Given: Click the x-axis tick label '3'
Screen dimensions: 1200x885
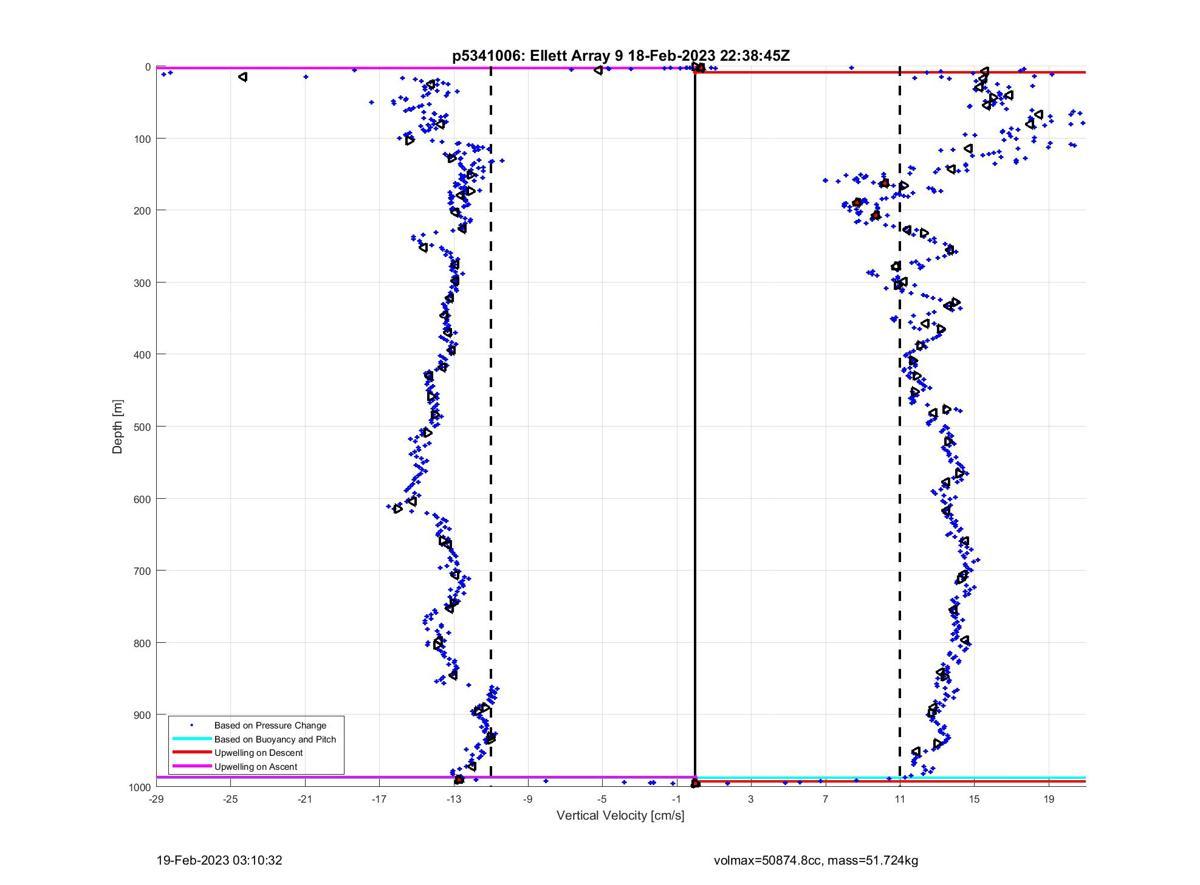Looking at the screenshot, I should [751, 799].
